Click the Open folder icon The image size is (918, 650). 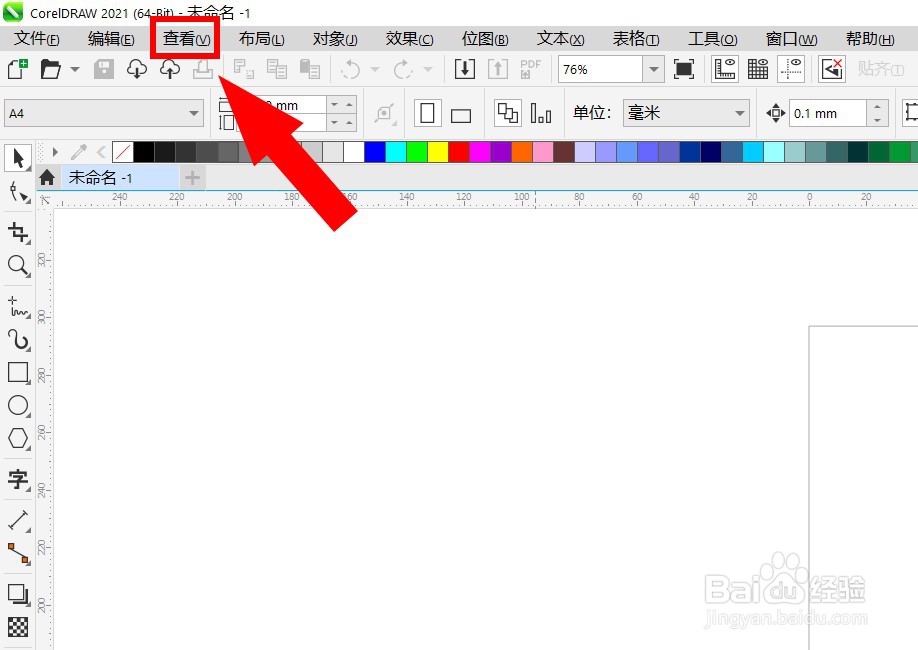pos(51,69)
